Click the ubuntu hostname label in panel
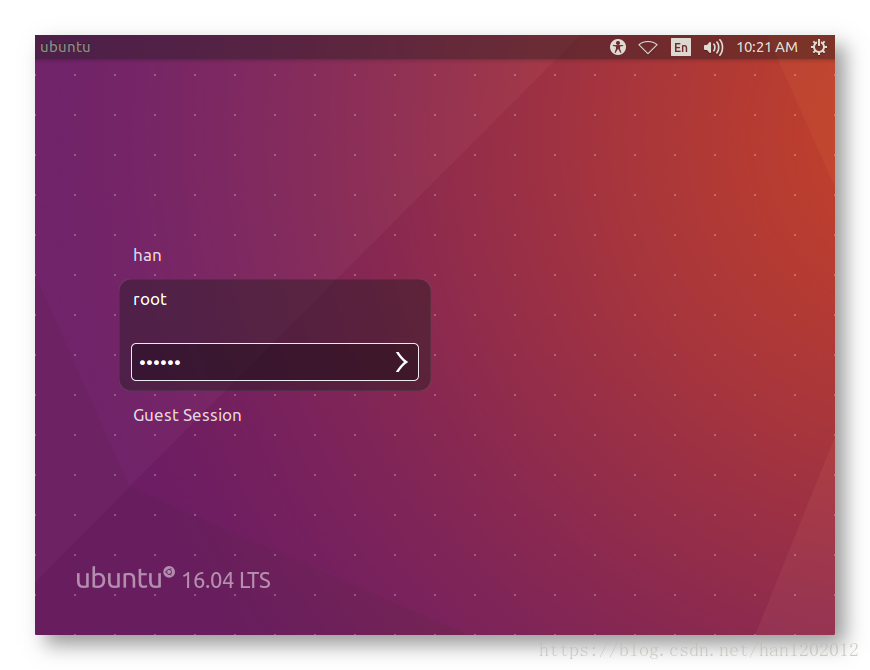The image size is (870, 670). [65, 47]
